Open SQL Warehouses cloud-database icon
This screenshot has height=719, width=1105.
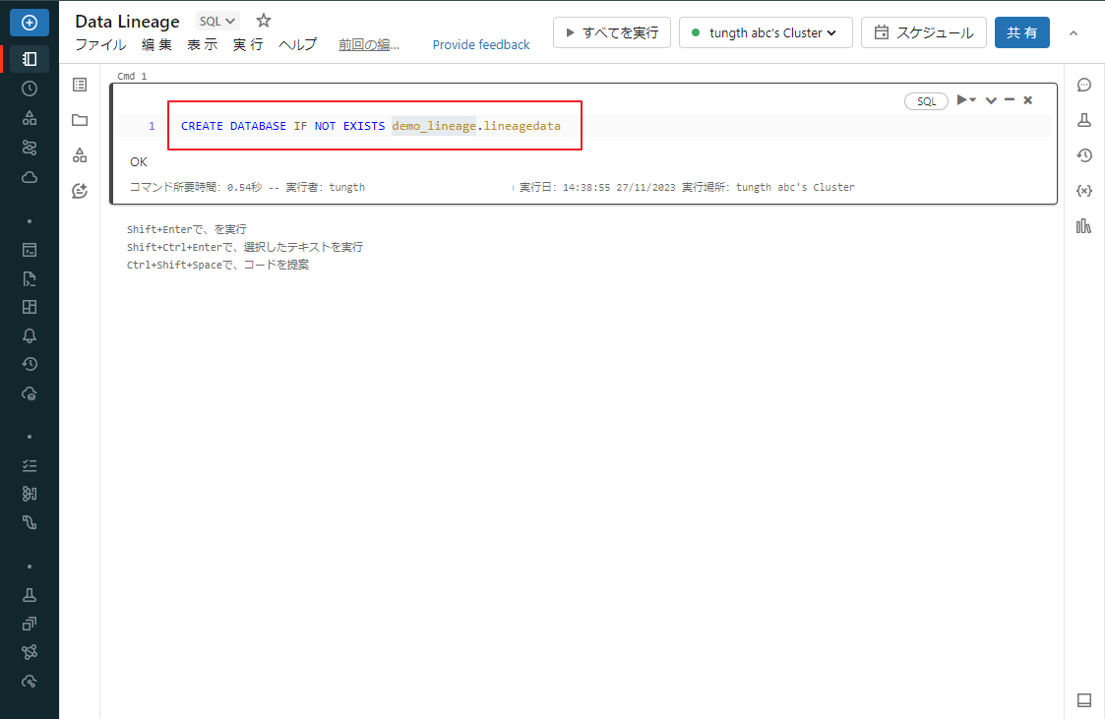pyautogui.click(x=29, y=394)
